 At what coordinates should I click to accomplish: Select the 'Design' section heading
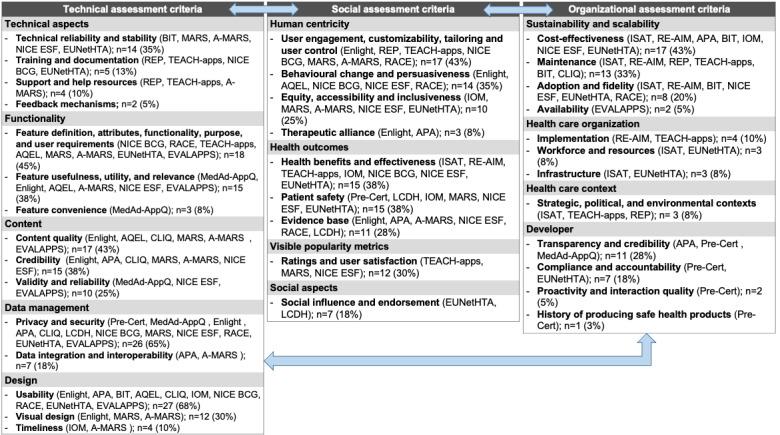coord(21,380)
